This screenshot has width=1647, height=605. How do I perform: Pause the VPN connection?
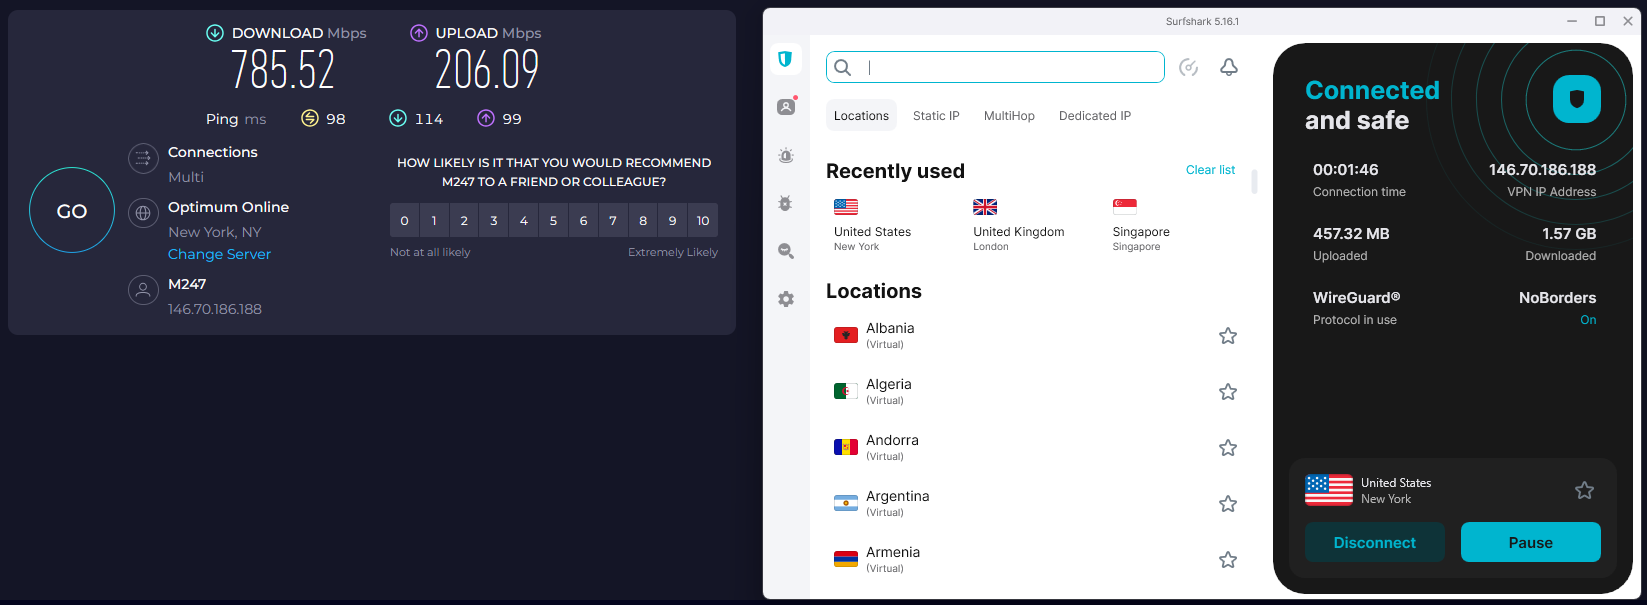pos(1531,542)
